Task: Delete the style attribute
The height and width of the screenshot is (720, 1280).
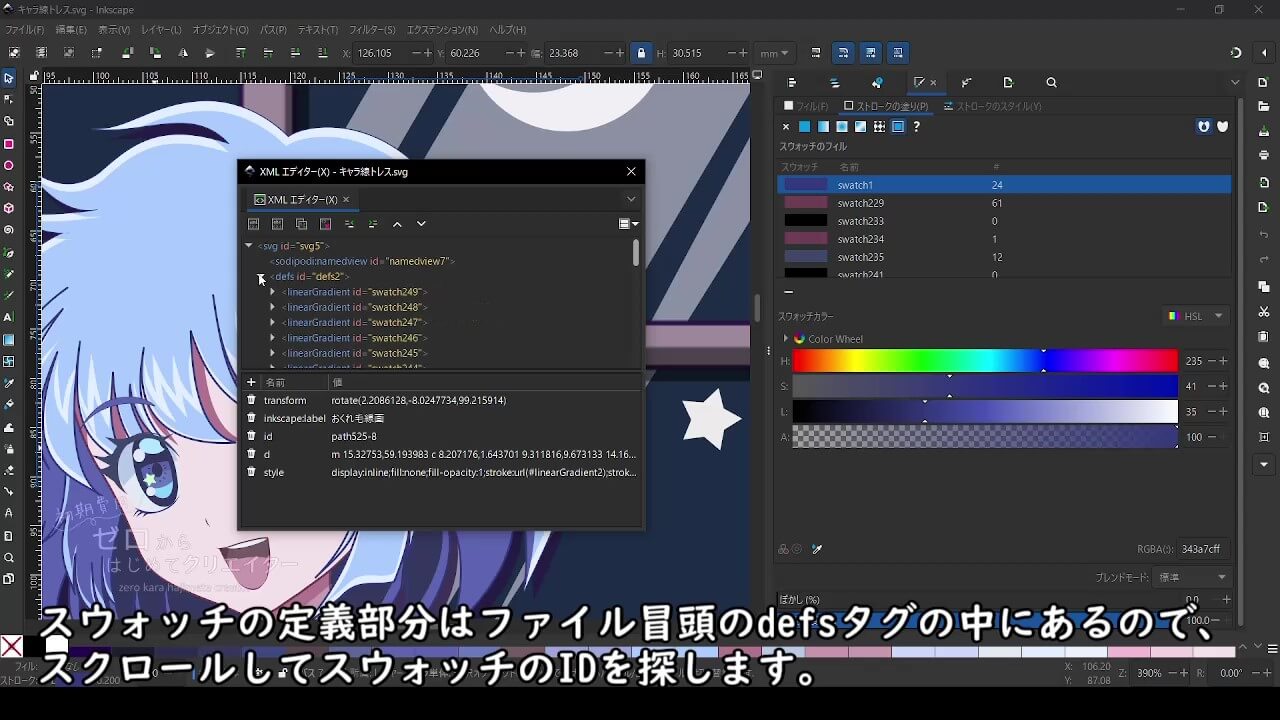Action: point(252,472)
